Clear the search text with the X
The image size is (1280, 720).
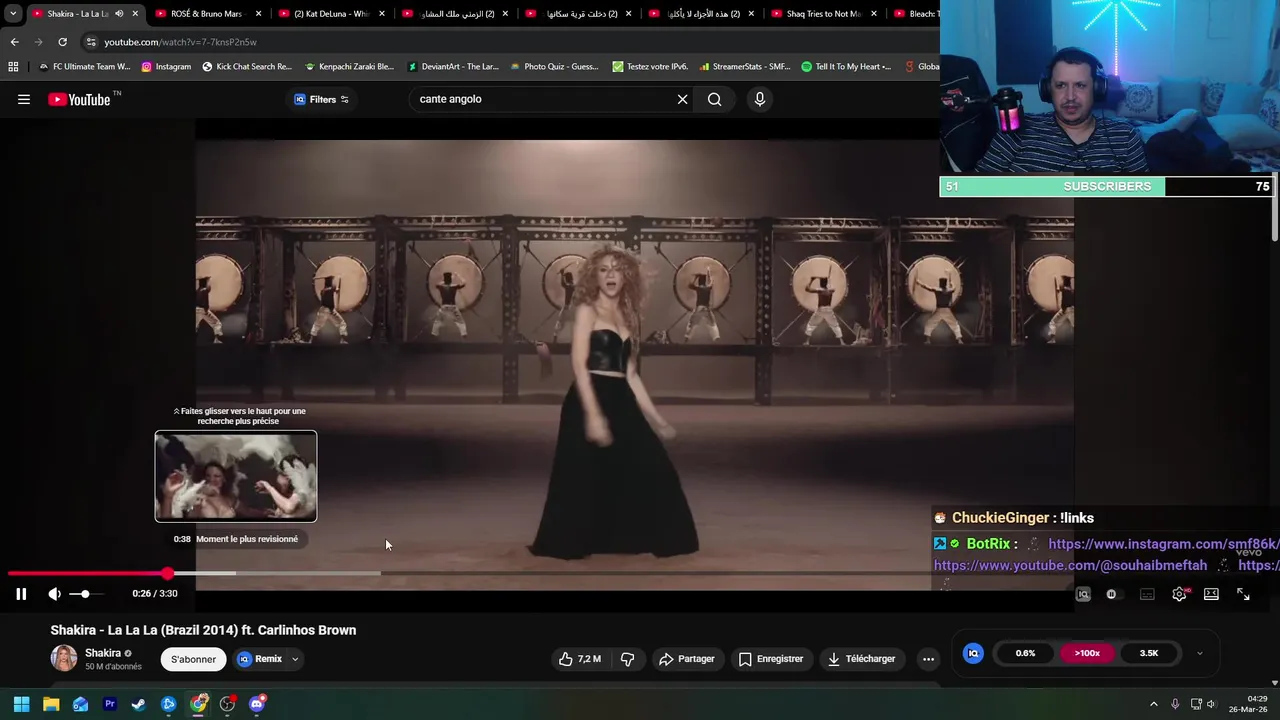tap(683, 99)
